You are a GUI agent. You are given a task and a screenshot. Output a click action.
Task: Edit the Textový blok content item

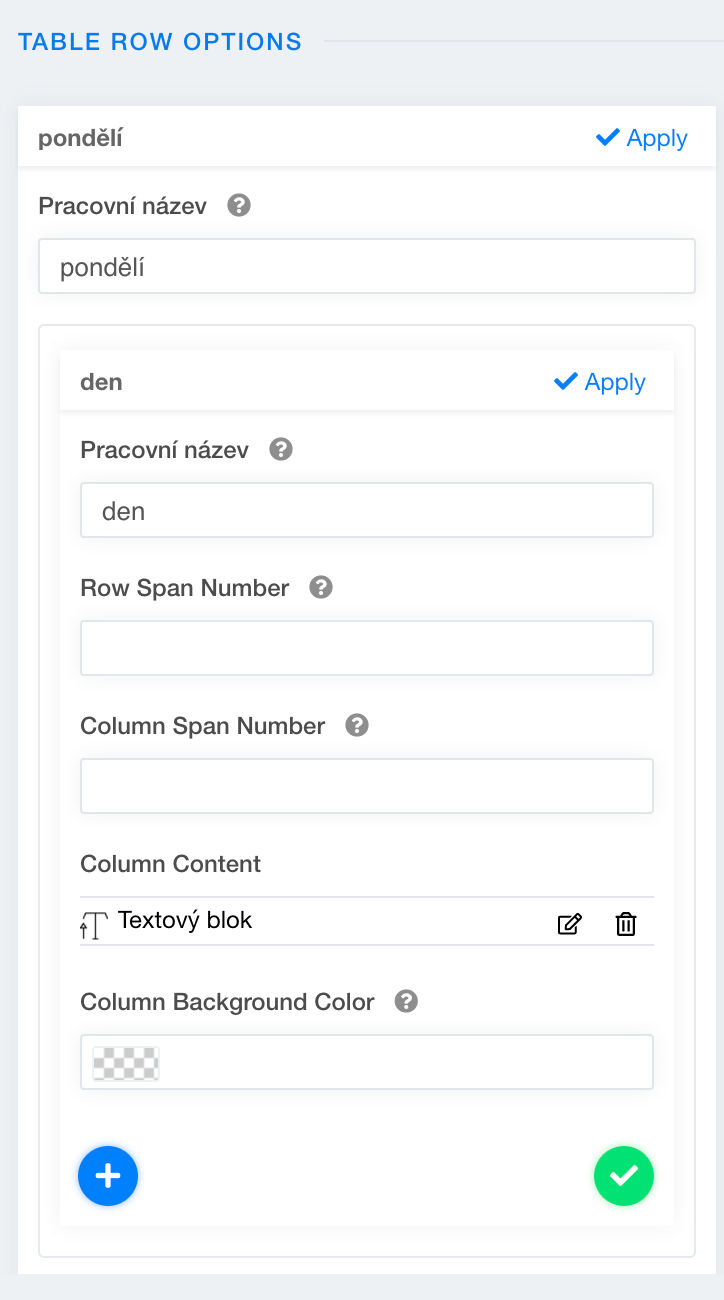tap(569, 924)
